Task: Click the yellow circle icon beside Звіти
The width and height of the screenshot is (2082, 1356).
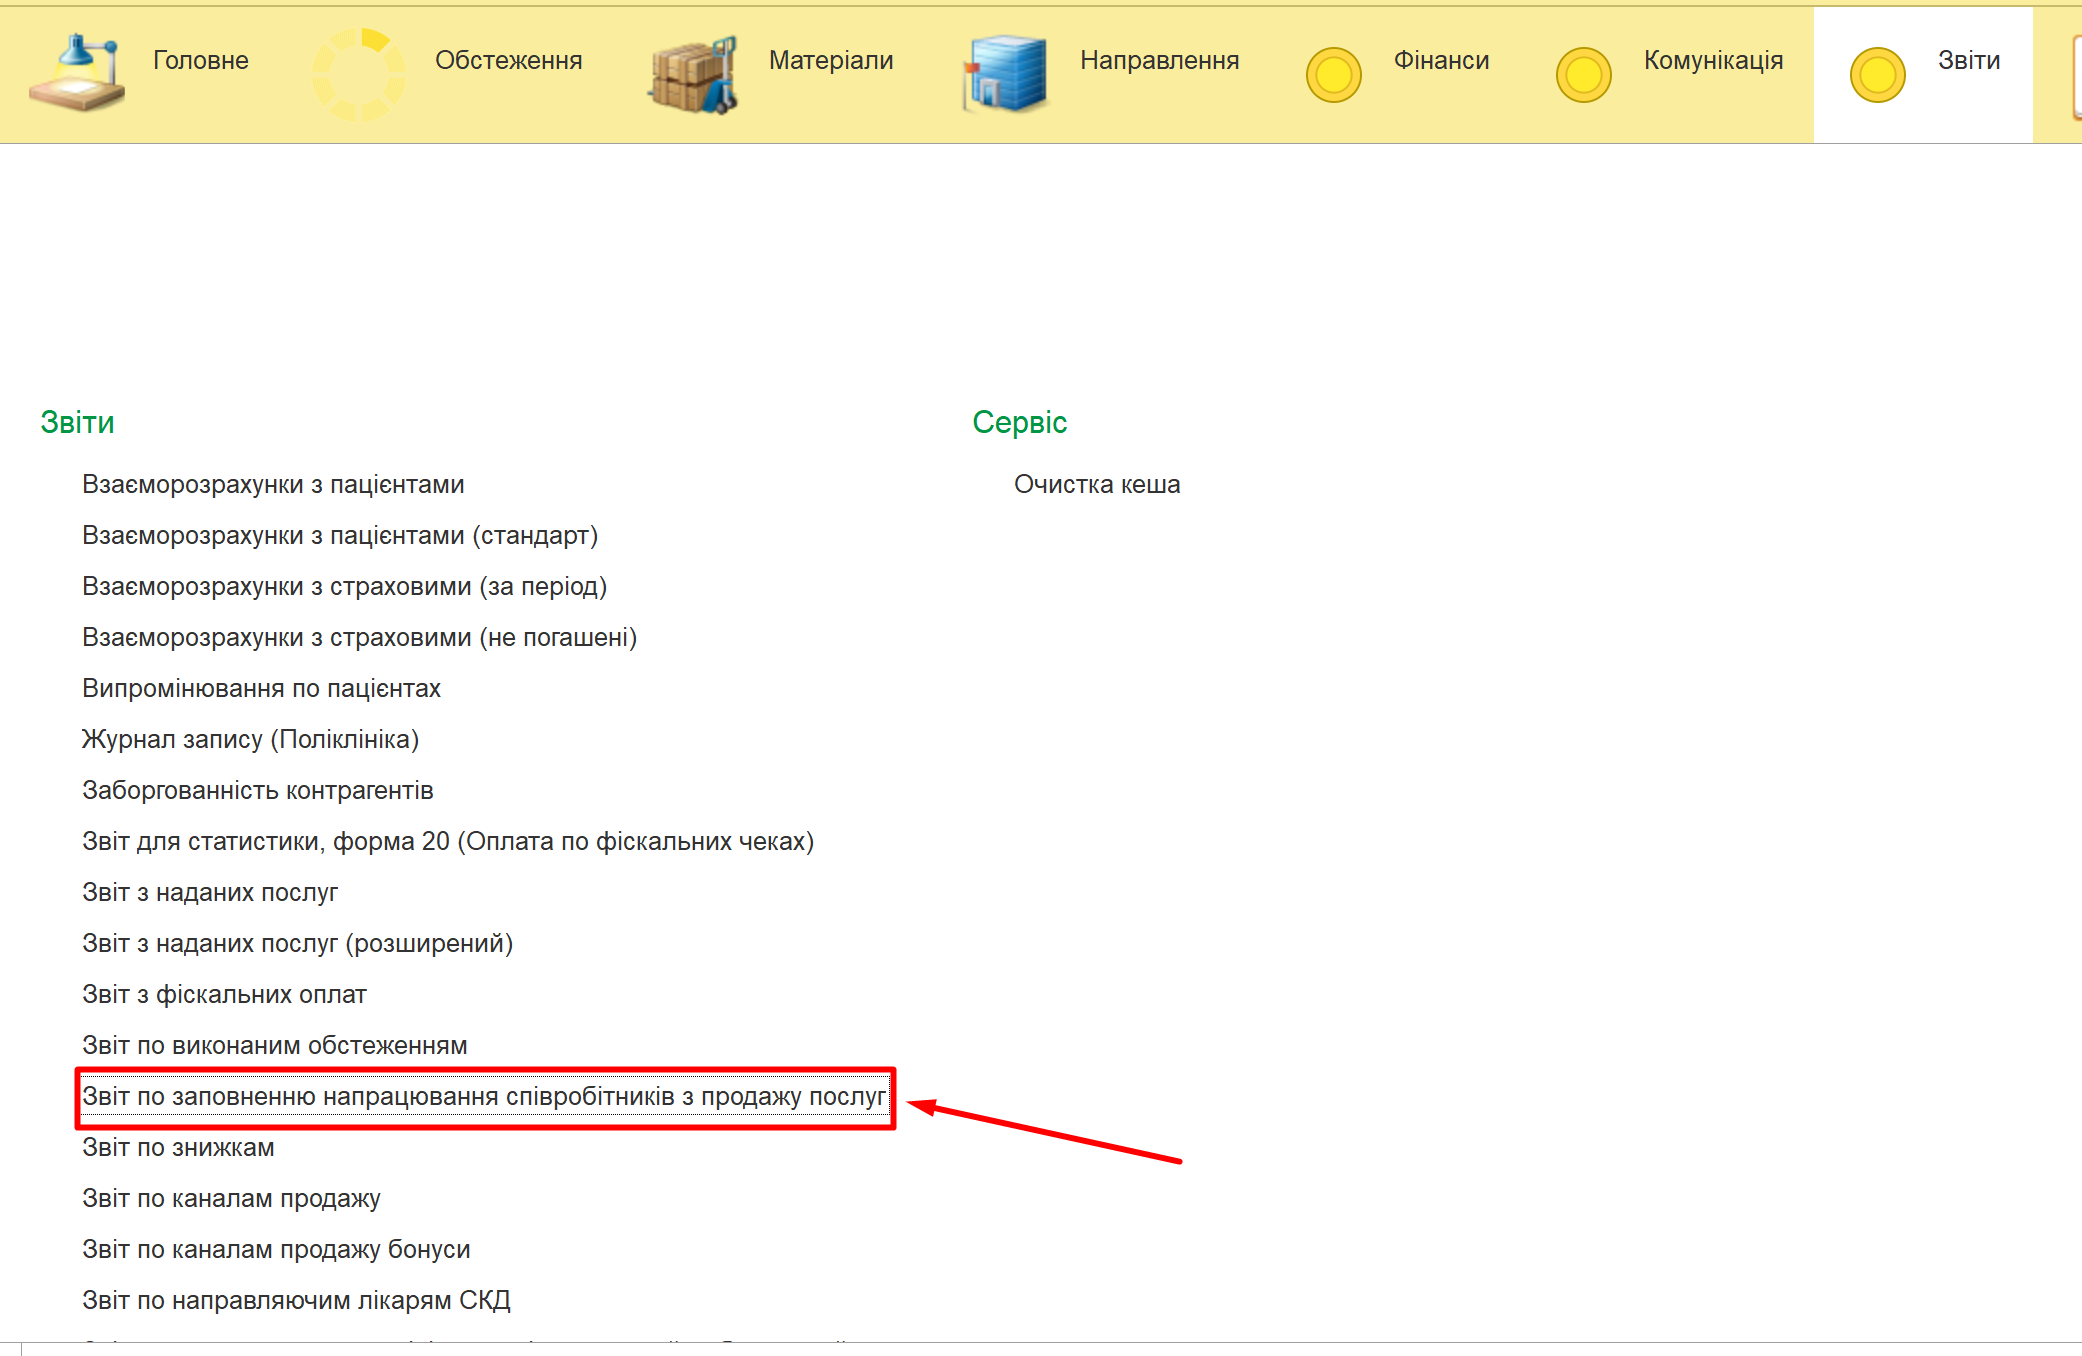Action: coord(1877,75)
